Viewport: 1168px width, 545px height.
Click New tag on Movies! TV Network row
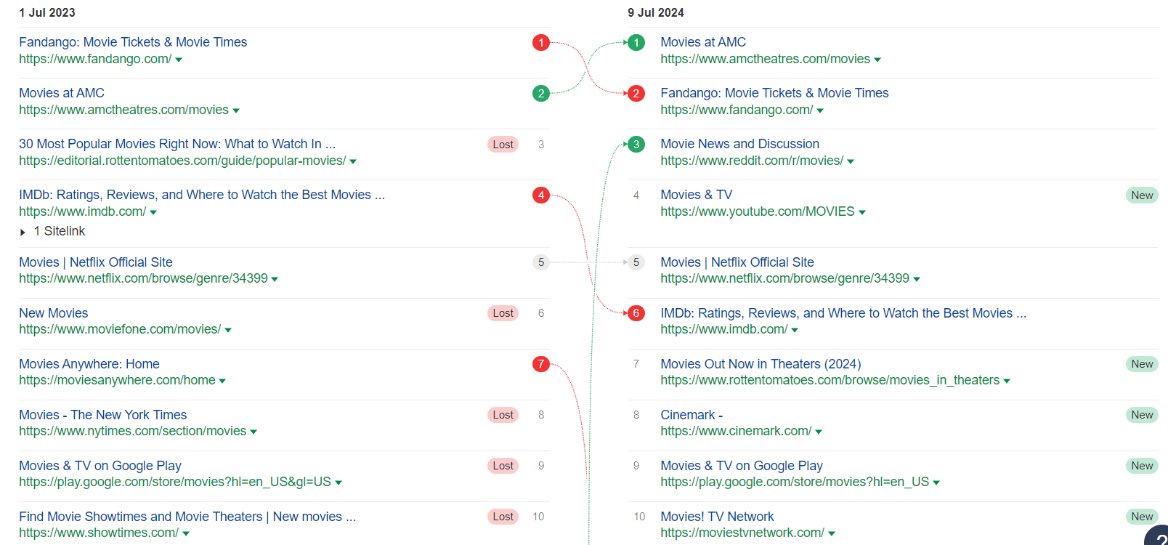1142,517
